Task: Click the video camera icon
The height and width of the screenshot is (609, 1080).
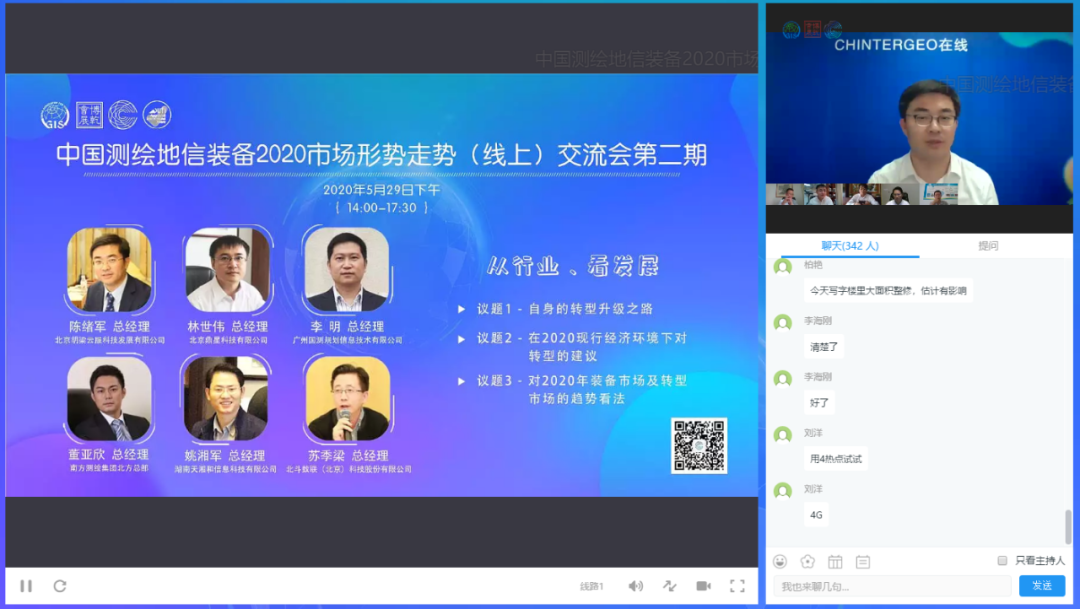Action: (703, 586)
